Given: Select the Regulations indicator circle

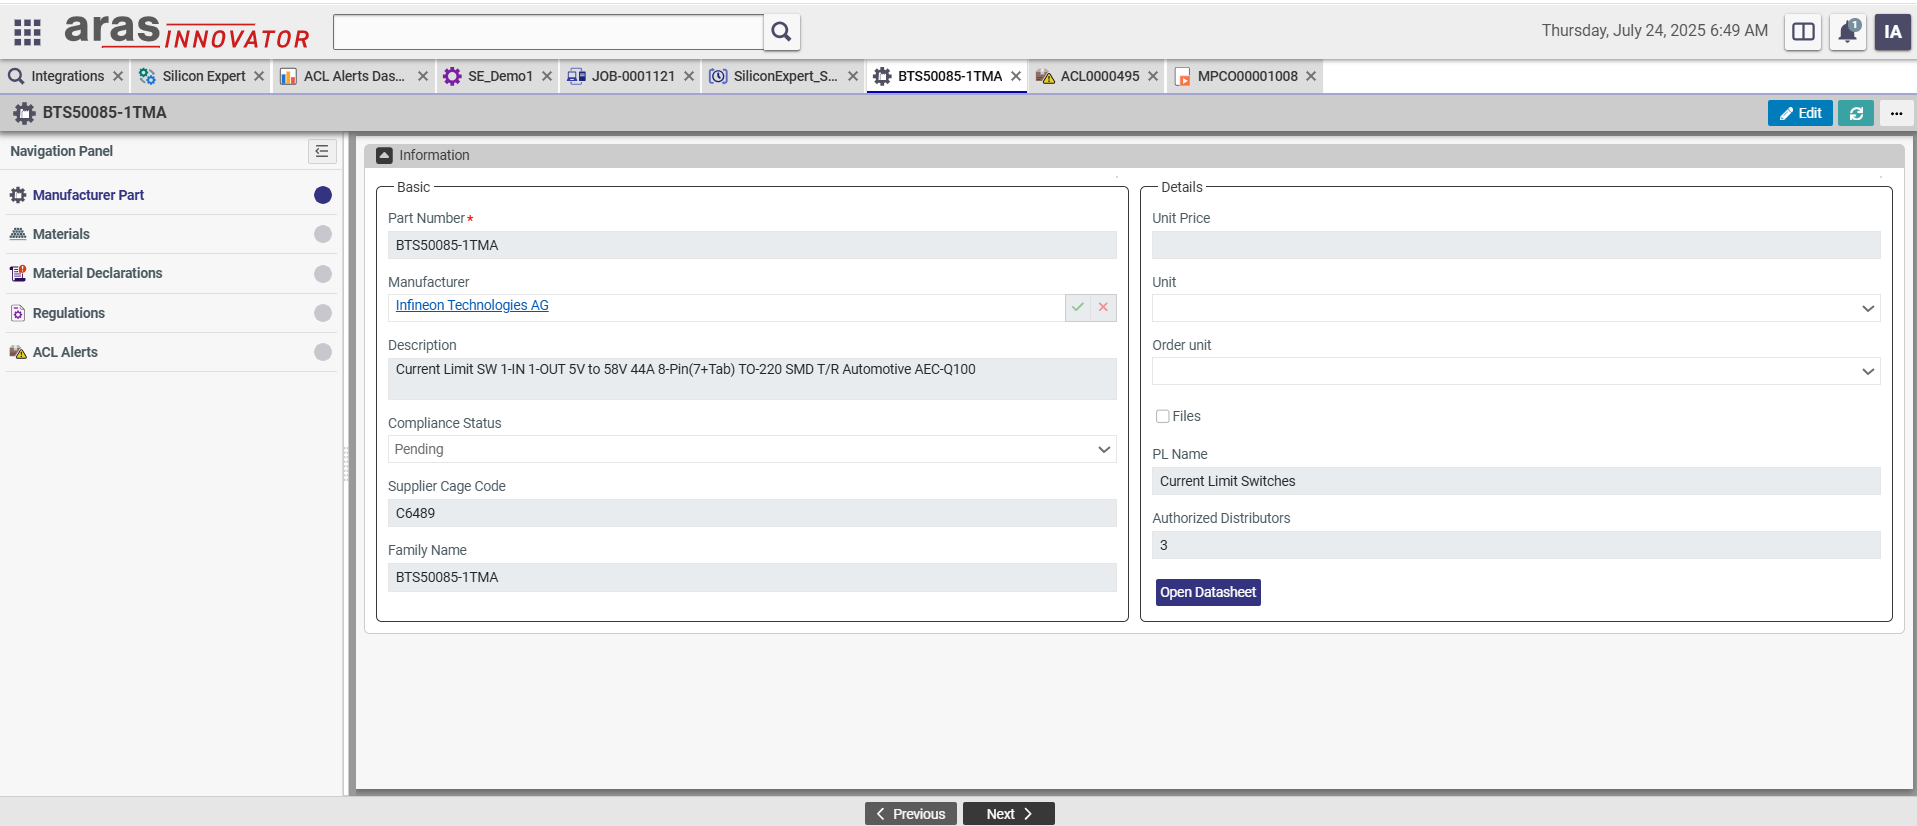Looking at the screenshot, I should click(x=322, y=313).
